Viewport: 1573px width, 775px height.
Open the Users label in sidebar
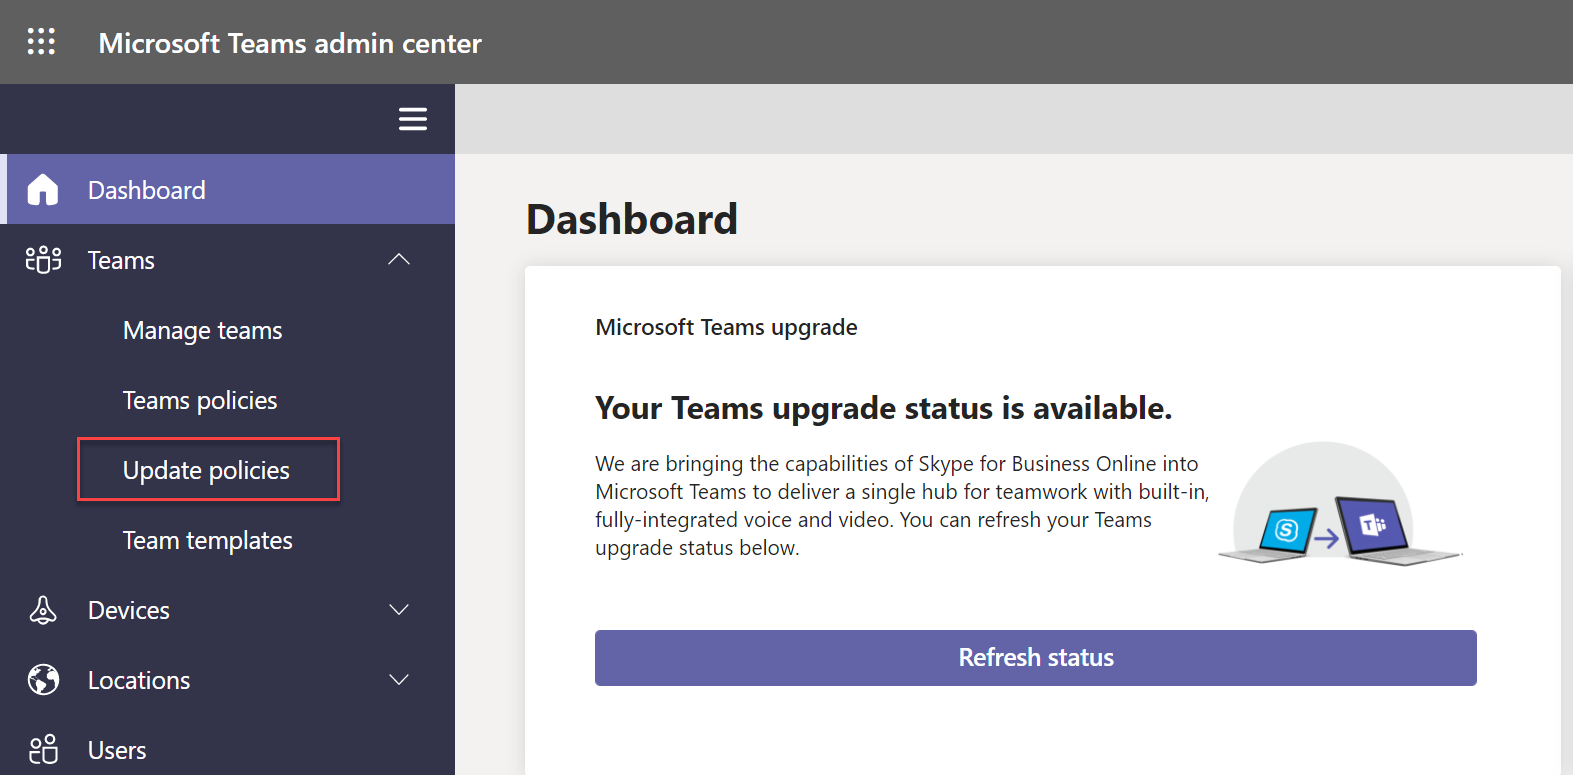[x=117, y=750]
